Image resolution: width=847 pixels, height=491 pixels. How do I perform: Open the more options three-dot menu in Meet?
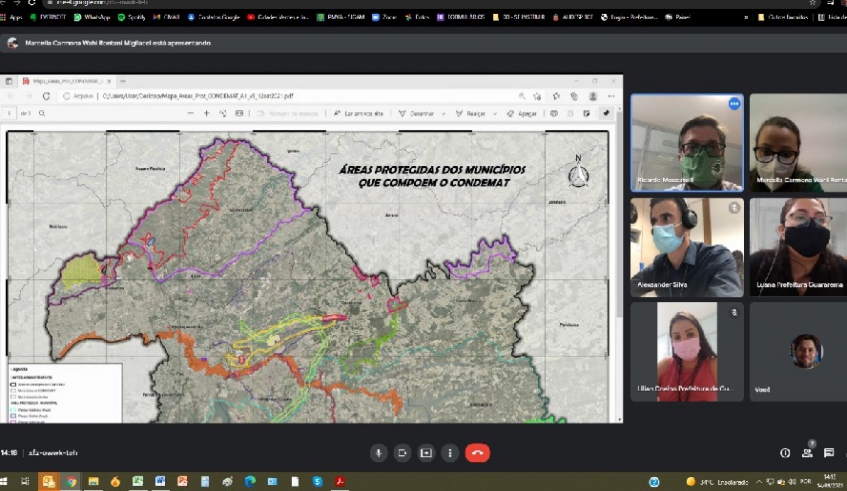[x=450, y=453]
